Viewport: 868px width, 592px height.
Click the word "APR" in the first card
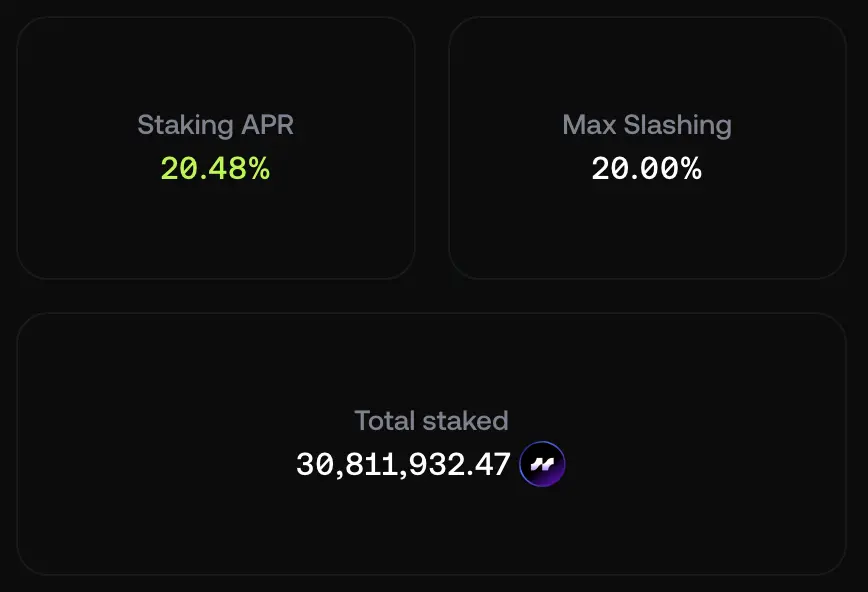tap(267, 125)
